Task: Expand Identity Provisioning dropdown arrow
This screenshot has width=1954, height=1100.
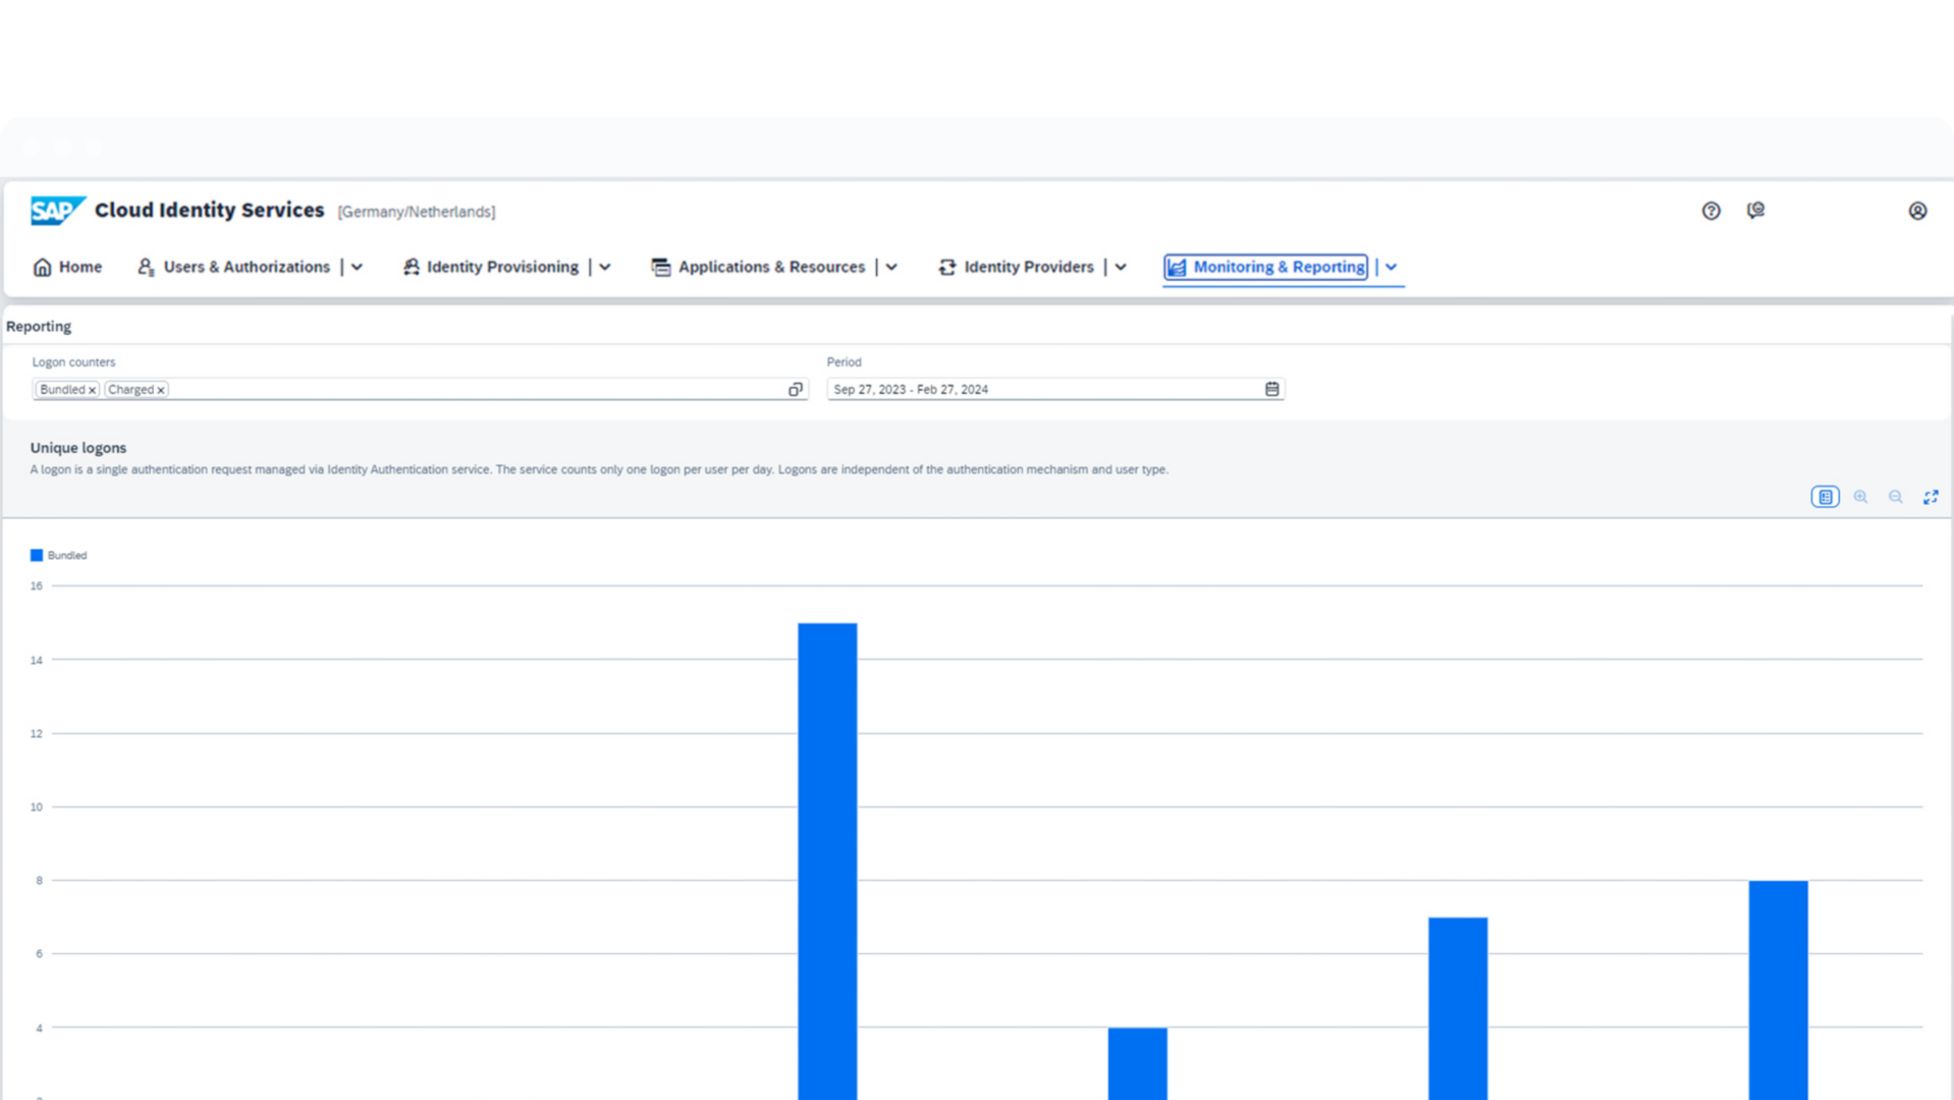Action: point(605,267)
